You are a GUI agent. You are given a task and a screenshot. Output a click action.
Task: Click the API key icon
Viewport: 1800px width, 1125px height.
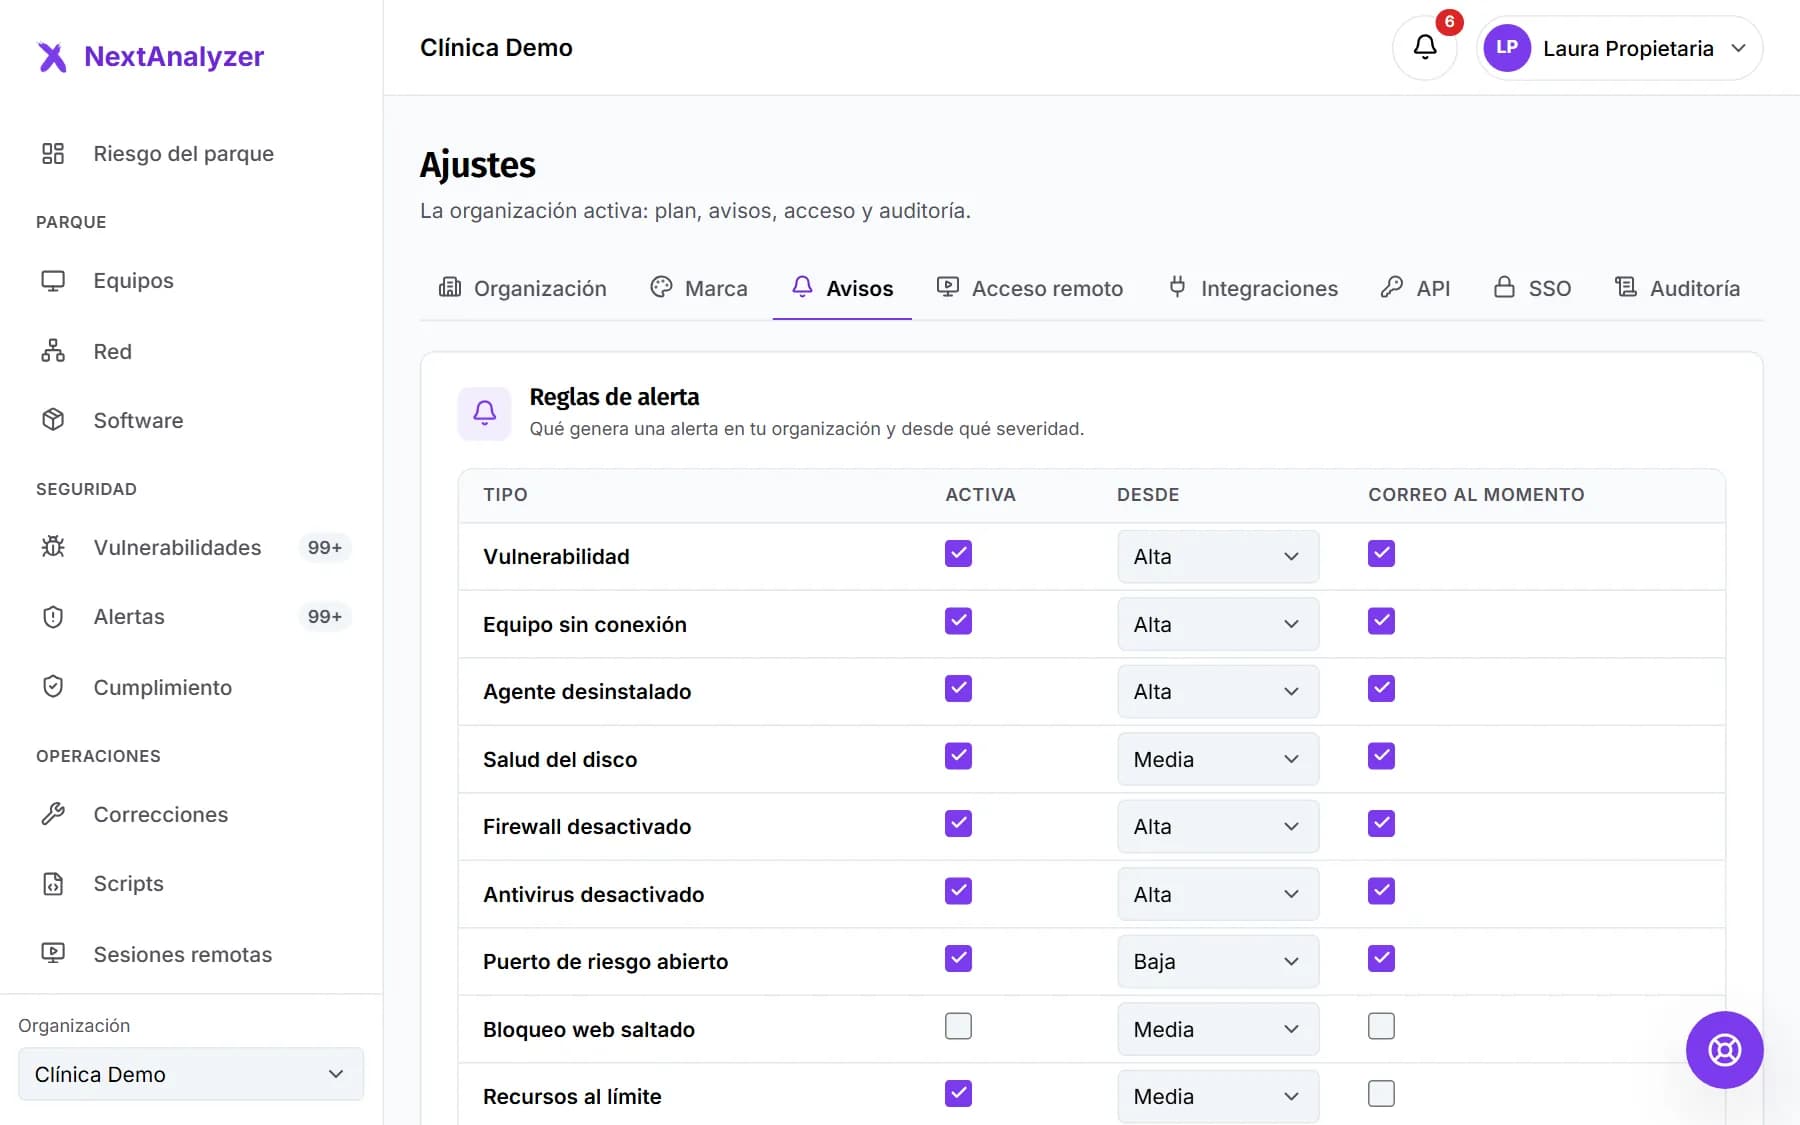coord(1391,288)
